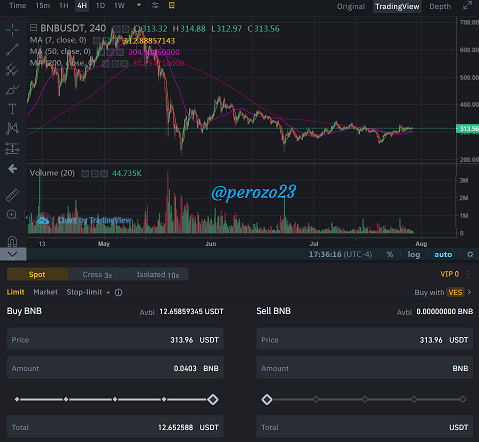This screenshot has height=442, width=479.
Task: Click the TradingView logo on chart
Action: point(43,220)
